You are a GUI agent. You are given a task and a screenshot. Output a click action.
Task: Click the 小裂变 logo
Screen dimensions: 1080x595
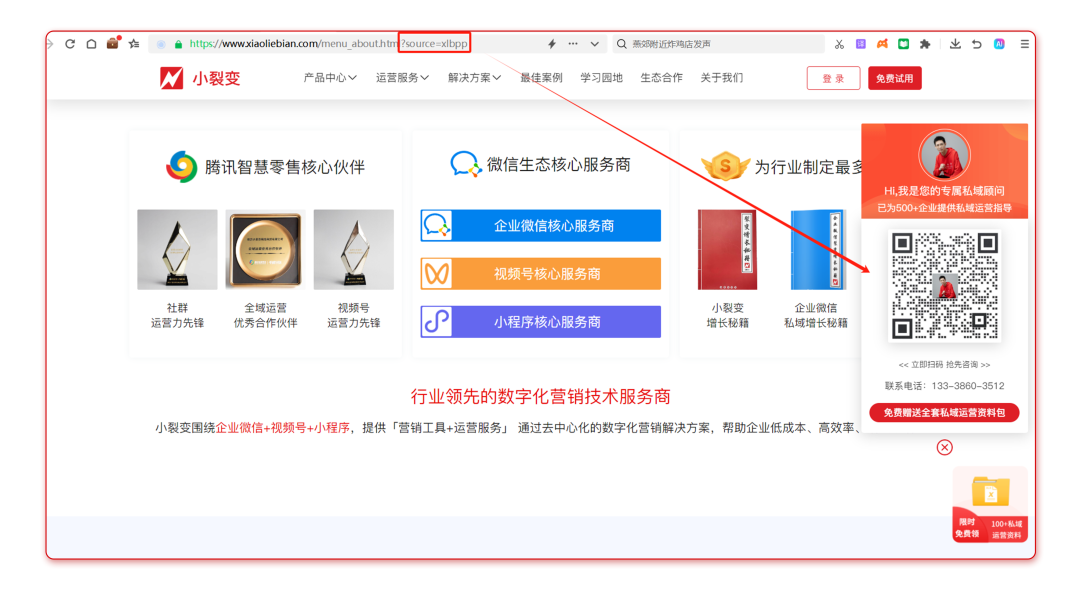[200, 78]
